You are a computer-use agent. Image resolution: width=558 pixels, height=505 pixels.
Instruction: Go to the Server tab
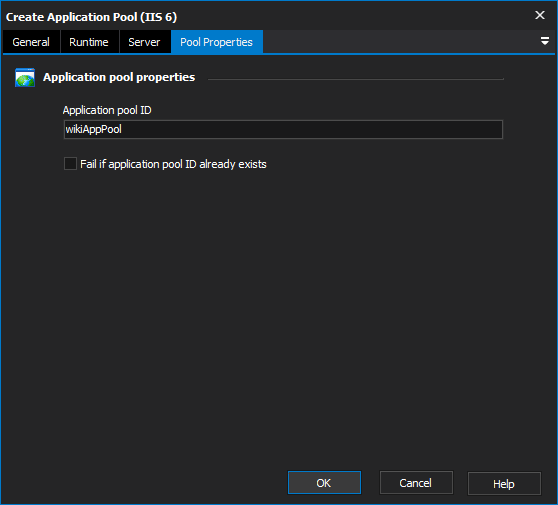click(x=144, y=42)
